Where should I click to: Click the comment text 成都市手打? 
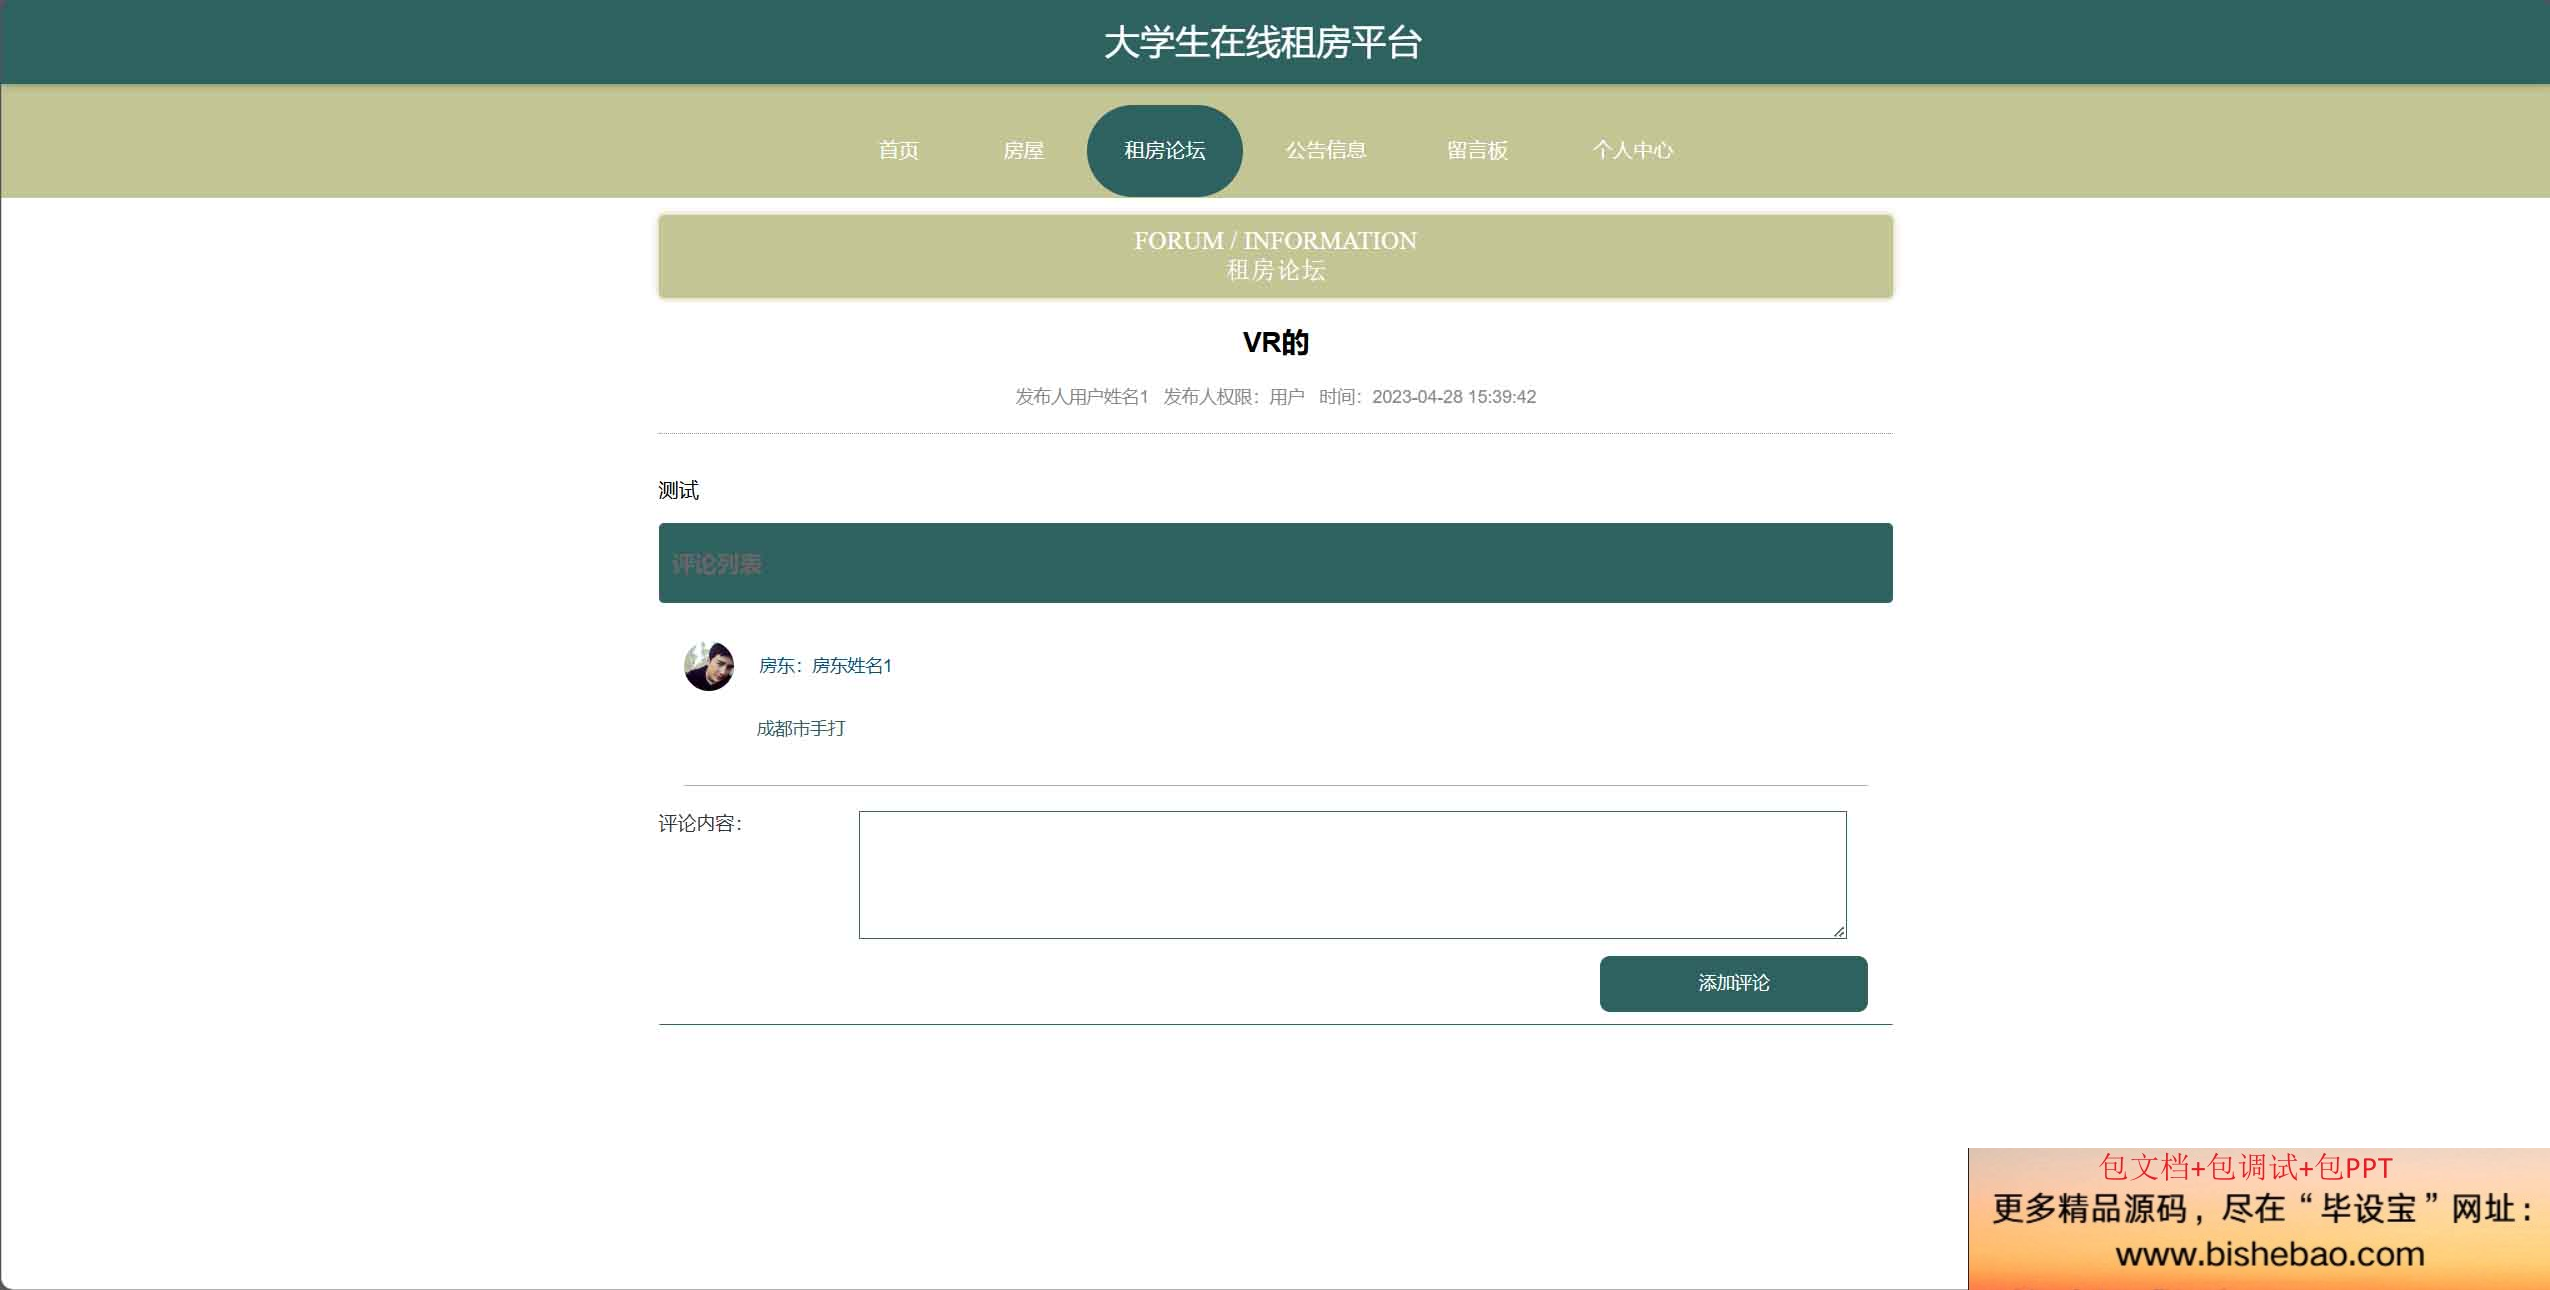[800, 729]
